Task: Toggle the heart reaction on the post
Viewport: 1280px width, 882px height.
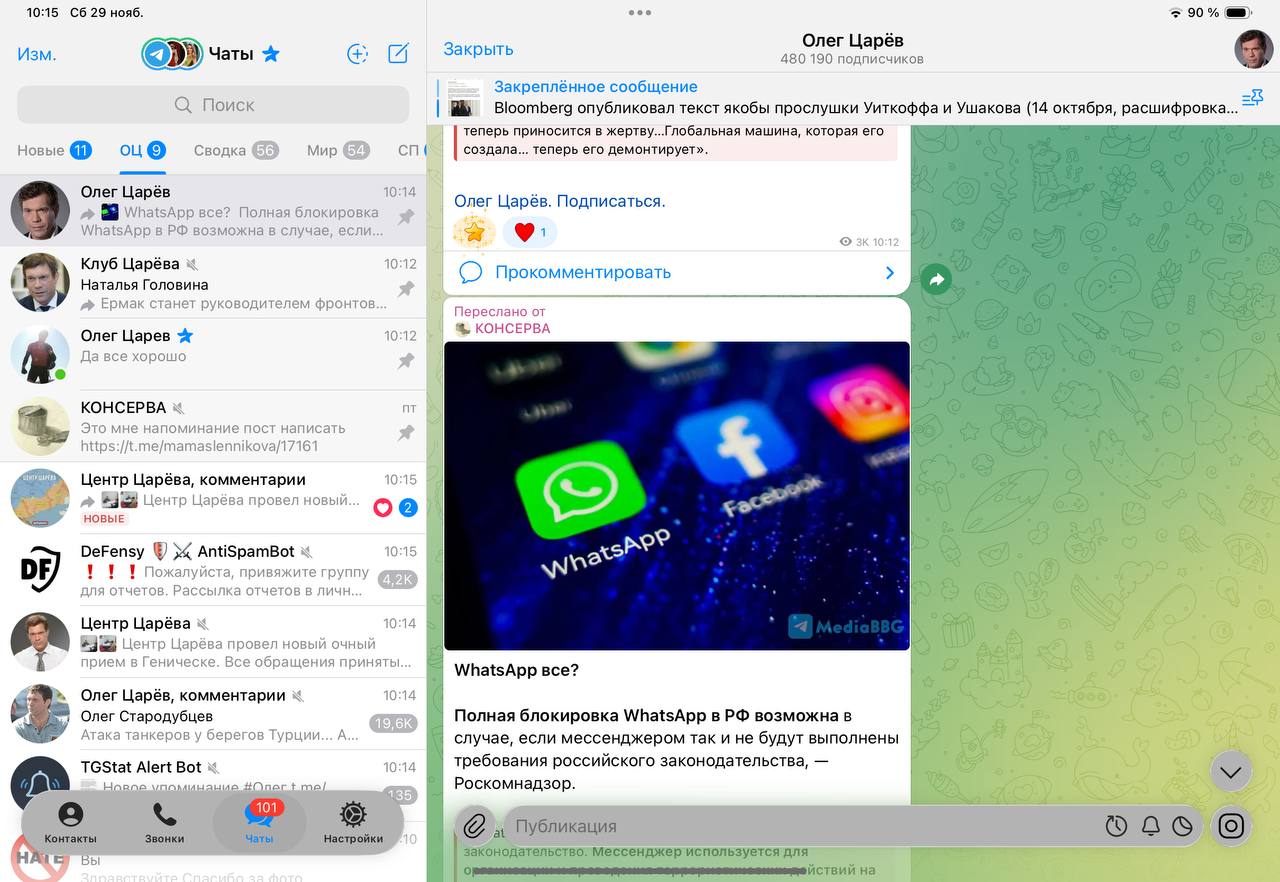Action: pos(529,231)
